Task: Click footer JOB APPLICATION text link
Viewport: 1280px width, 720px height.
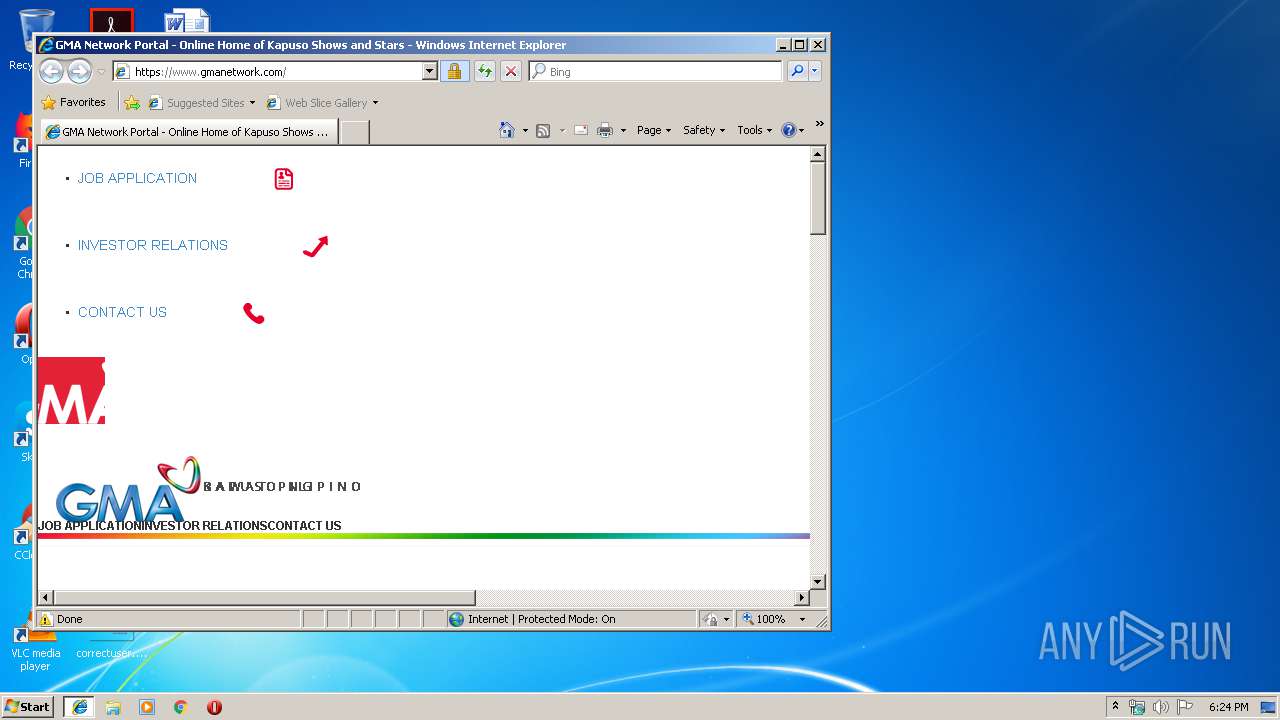Action: point(89,526)
